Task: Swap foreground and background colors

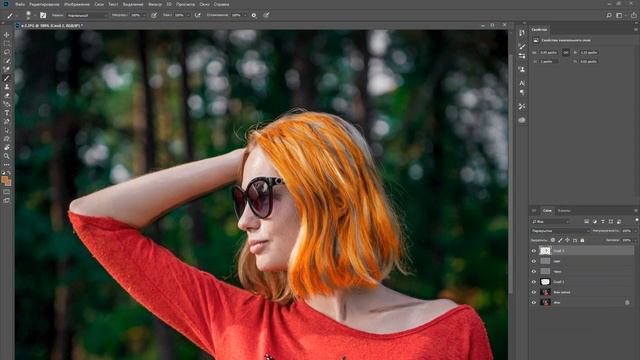Action: pyautogui.click(x=9, y=173)
